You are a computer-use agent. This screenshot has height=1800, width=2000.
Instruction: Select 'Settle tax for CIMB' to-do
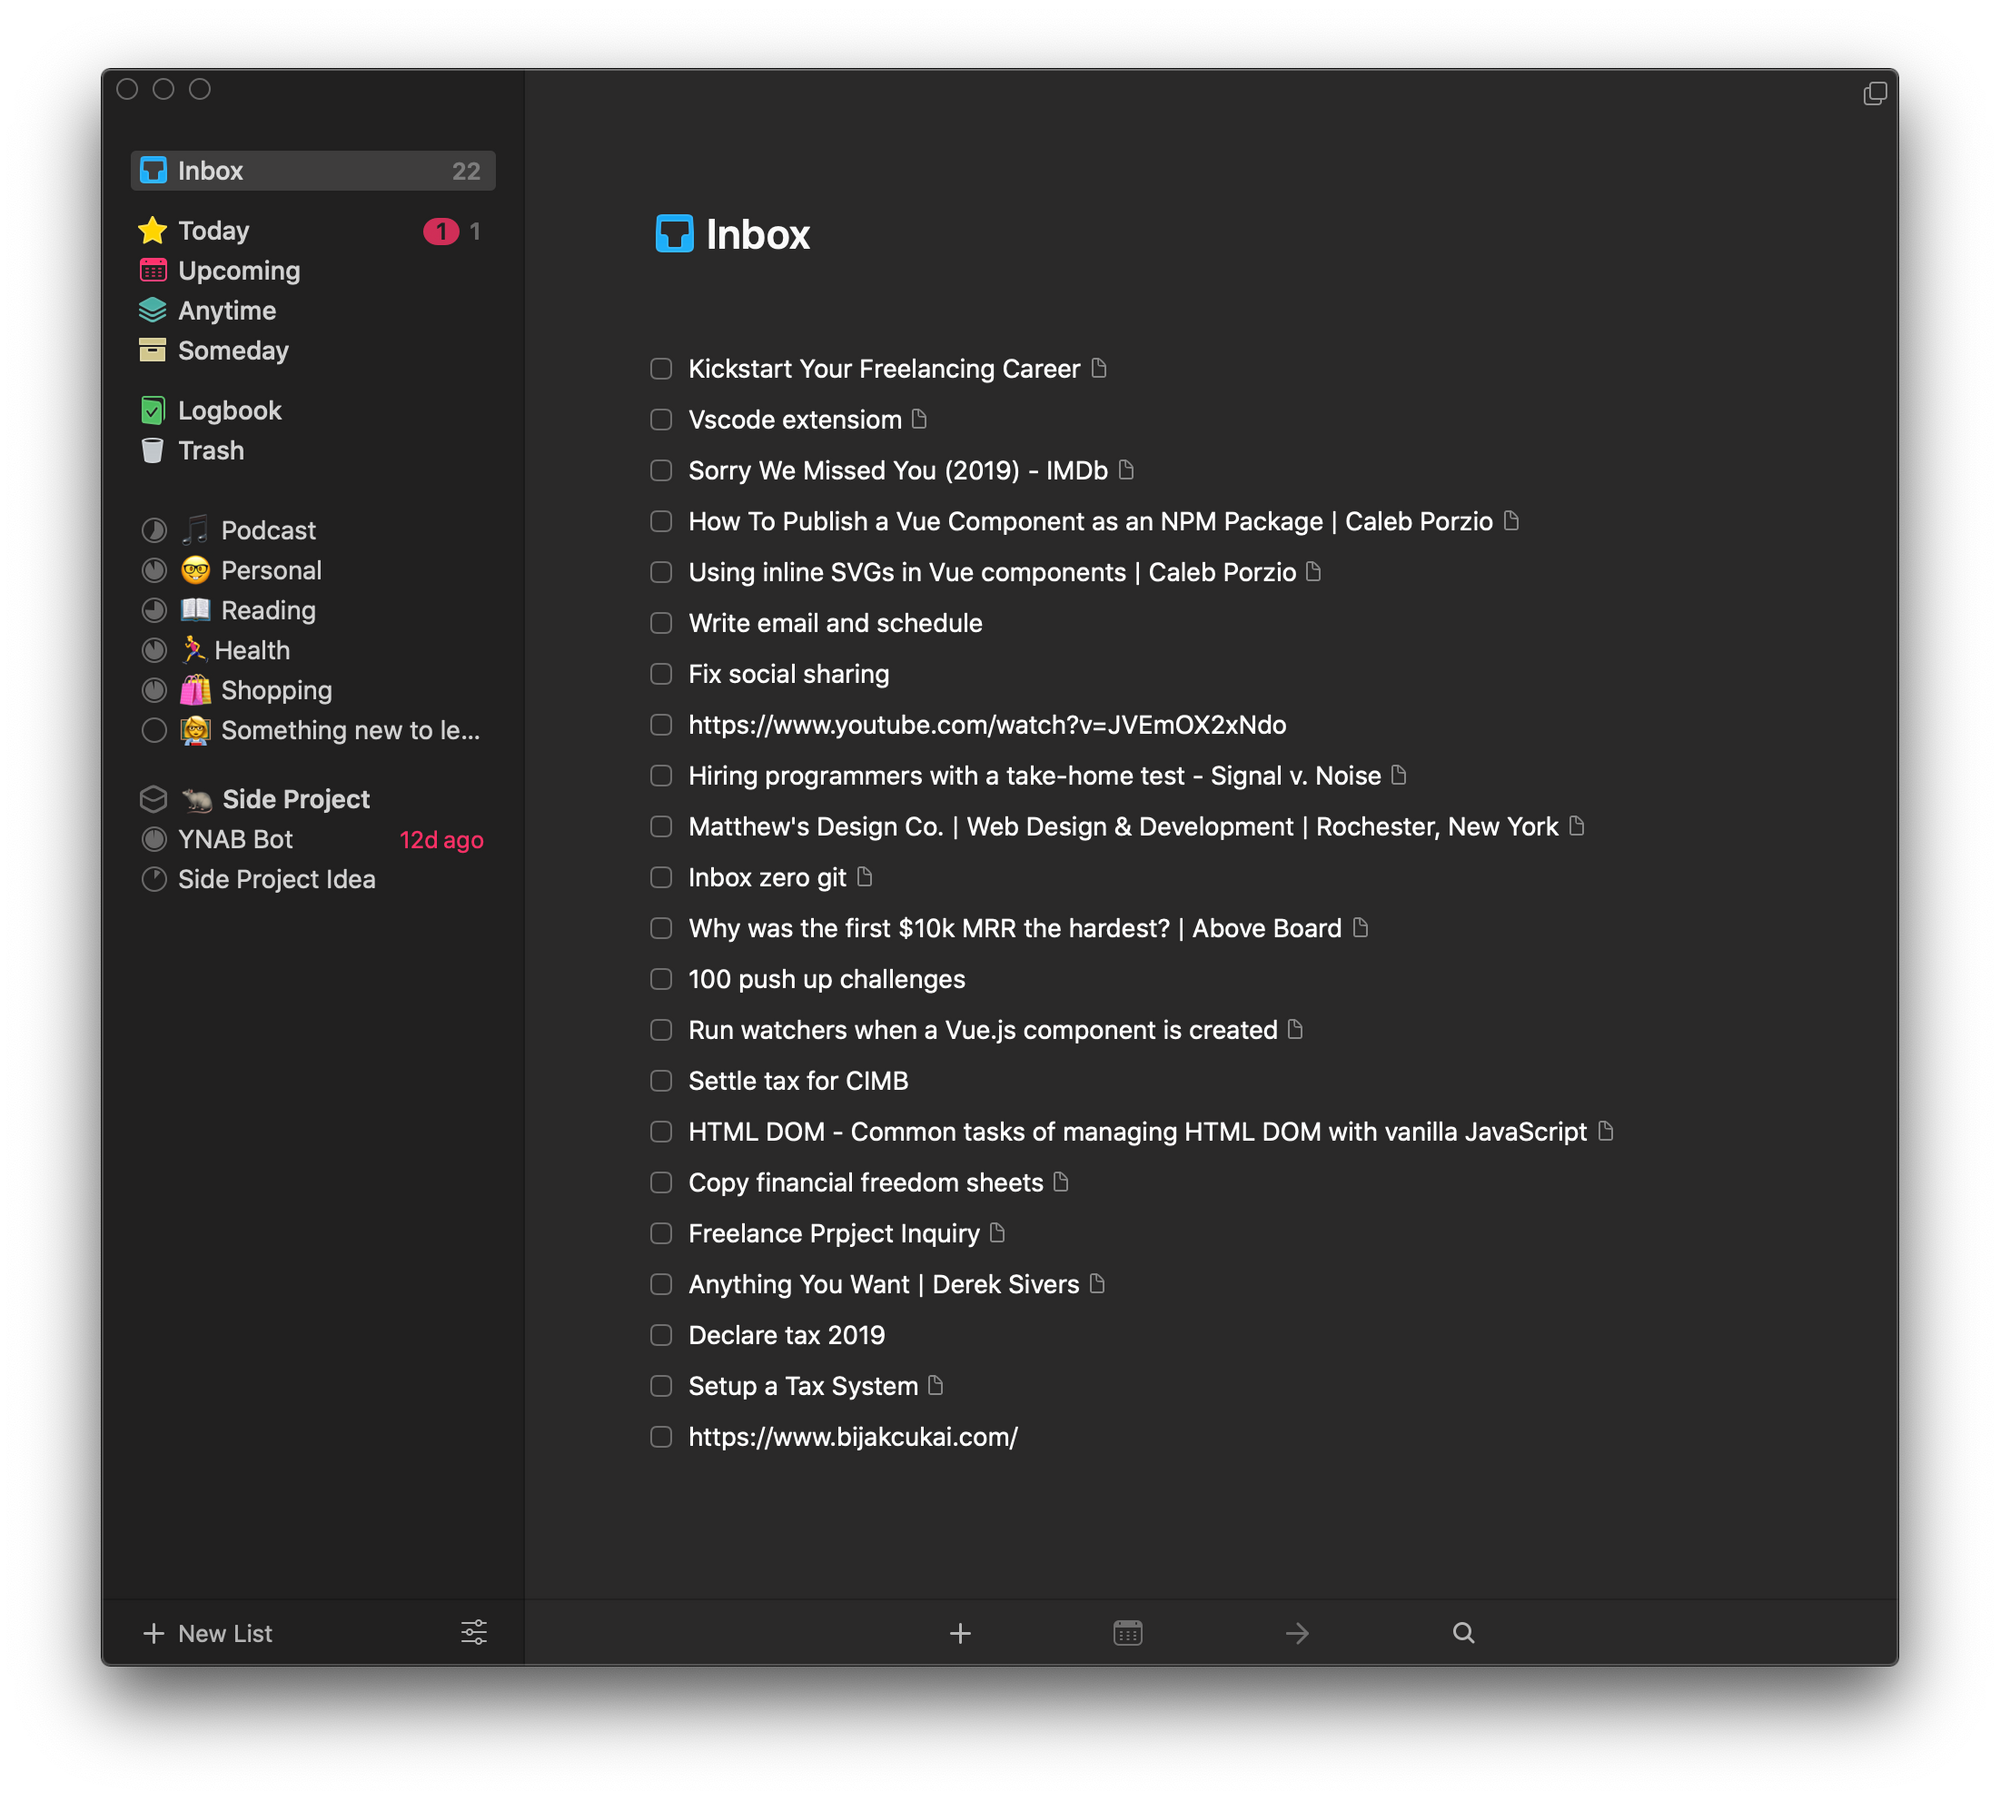point(798,1081)
